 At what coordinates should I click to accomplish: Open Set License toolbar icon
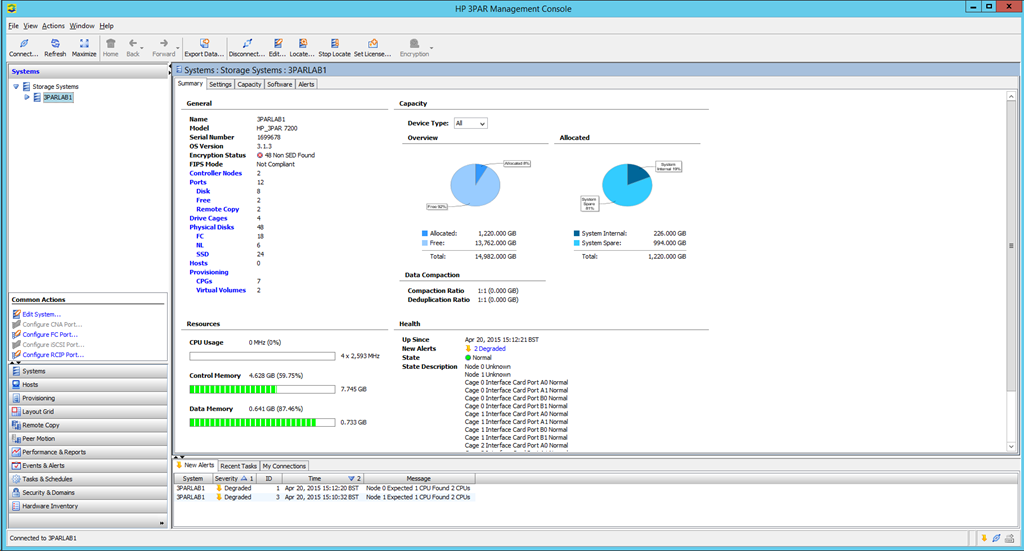coord(372,48)
